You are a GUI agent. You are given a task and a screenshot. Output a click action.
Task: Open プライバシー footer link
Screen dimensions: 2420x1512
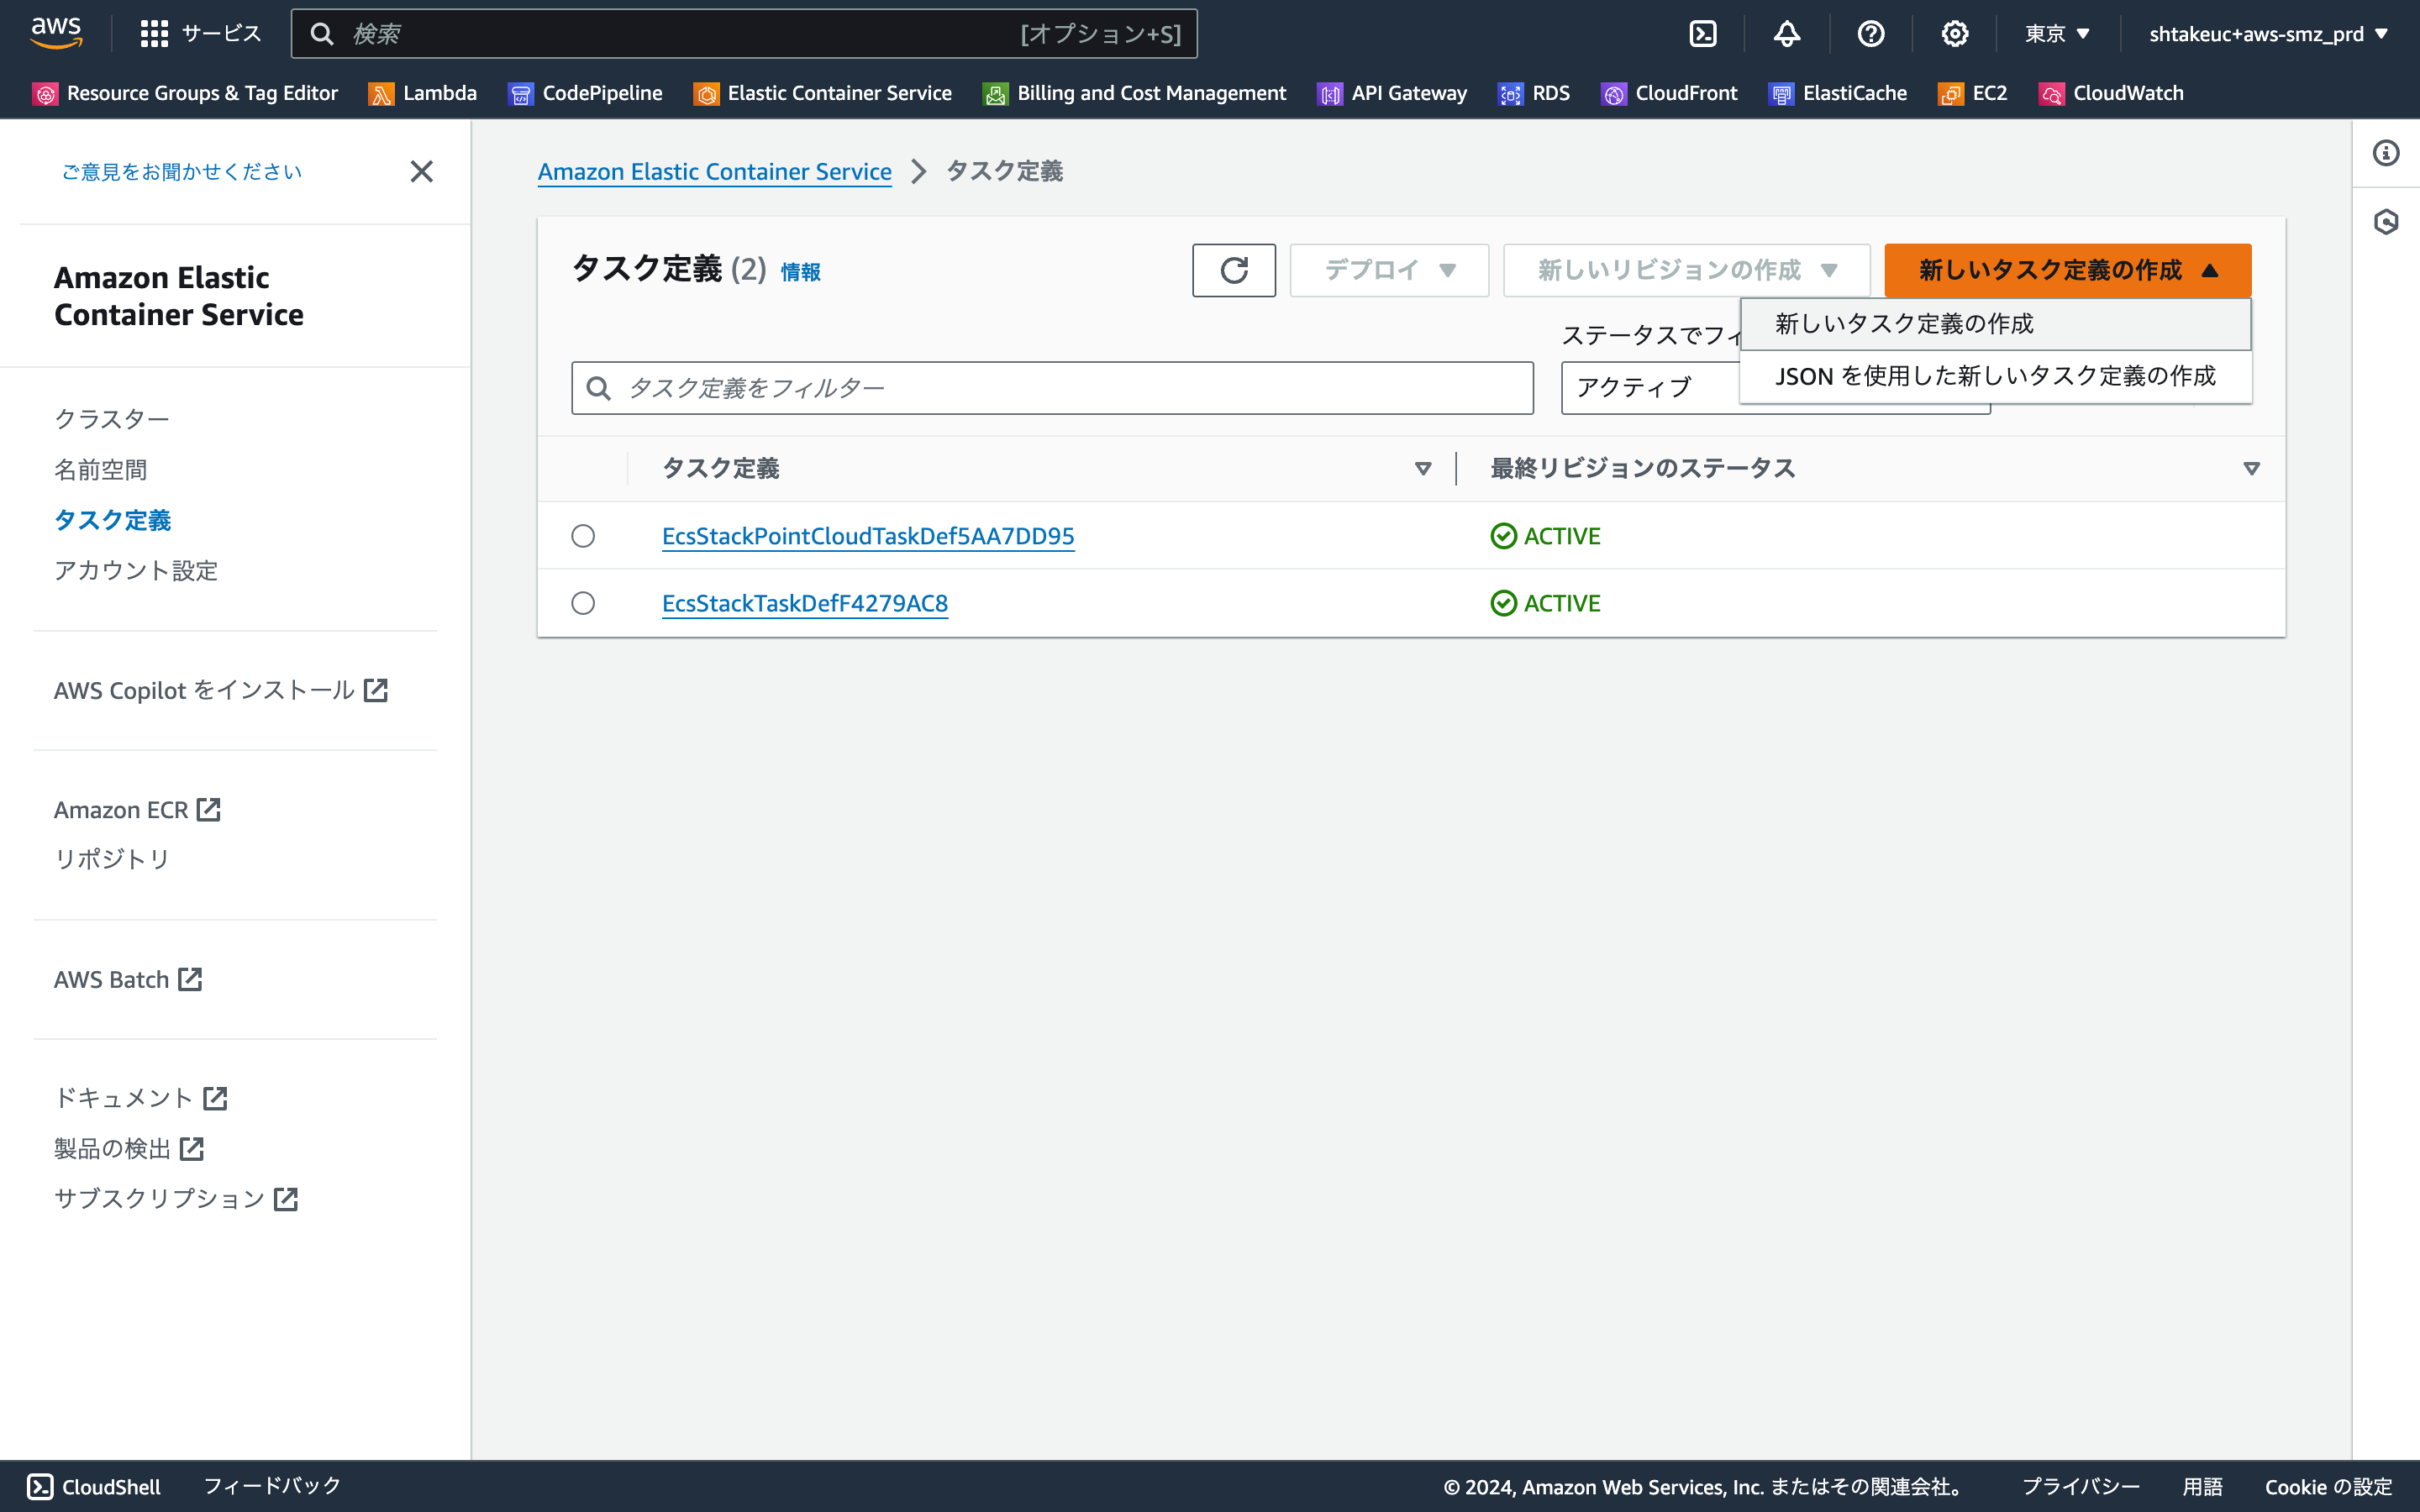click(x=2081, y=1486)
